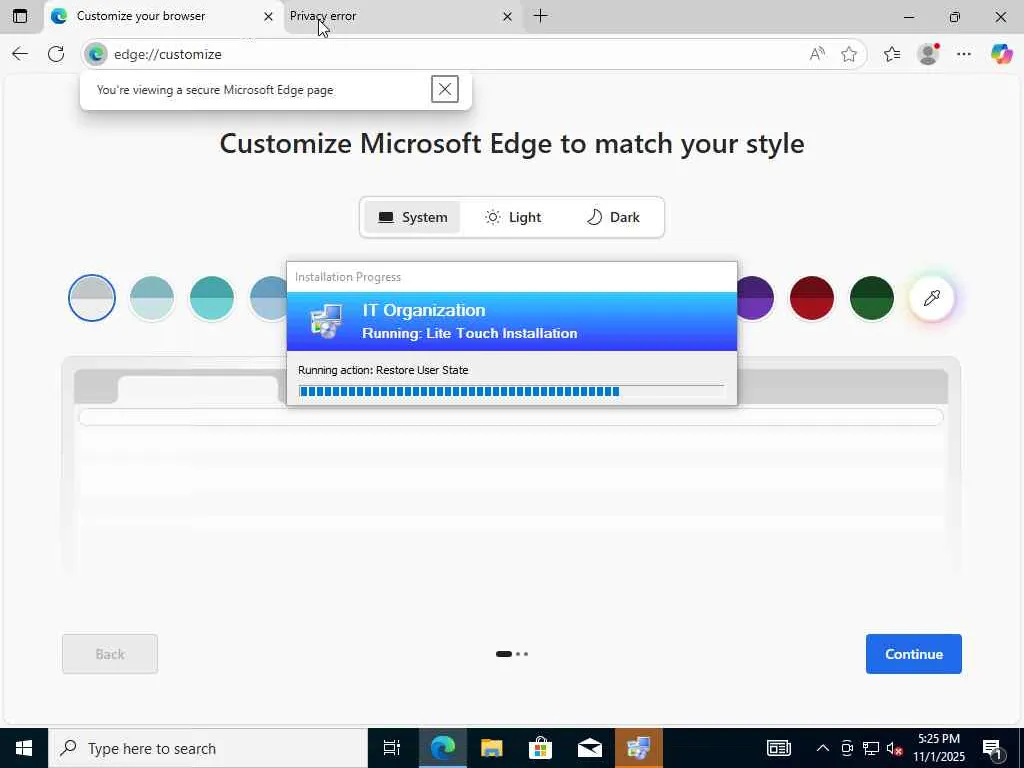Click the Type here to search box
The width and height of the screenshot is (1024, 768).
[208, 748]
